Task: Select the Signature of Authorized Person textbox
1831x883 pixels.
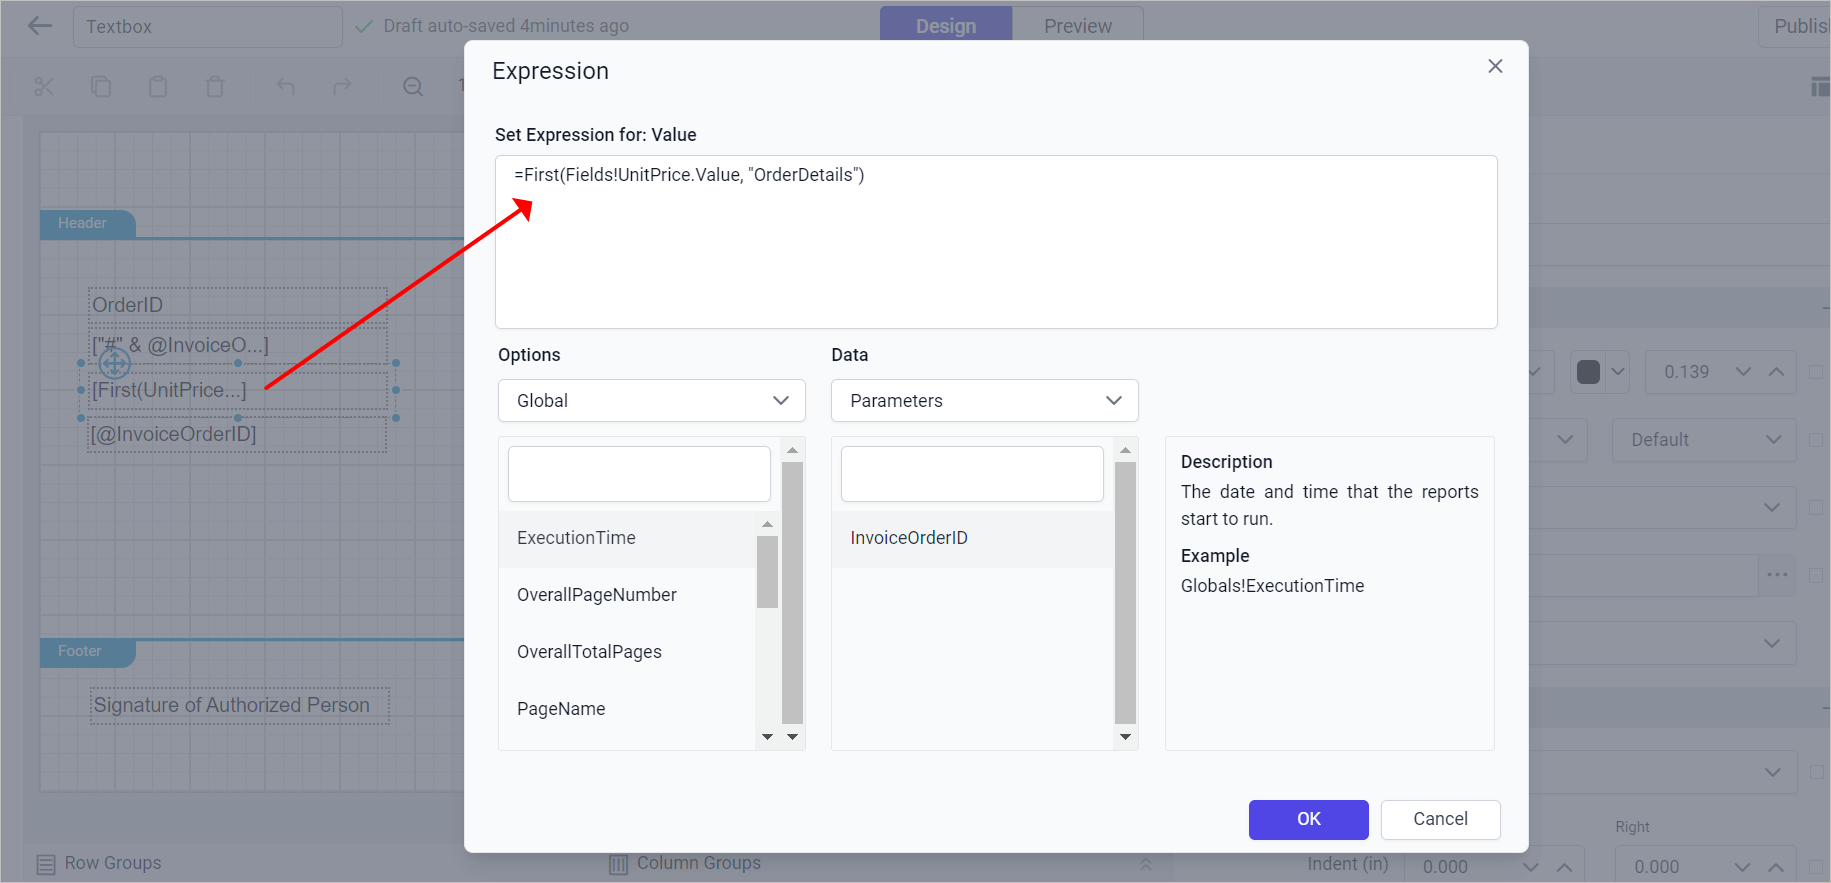Action: coord(240,705)
